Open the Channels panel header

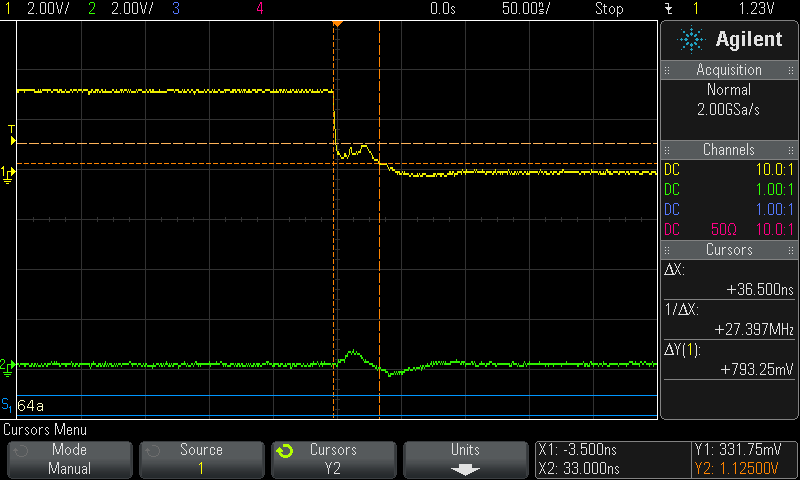729,149
